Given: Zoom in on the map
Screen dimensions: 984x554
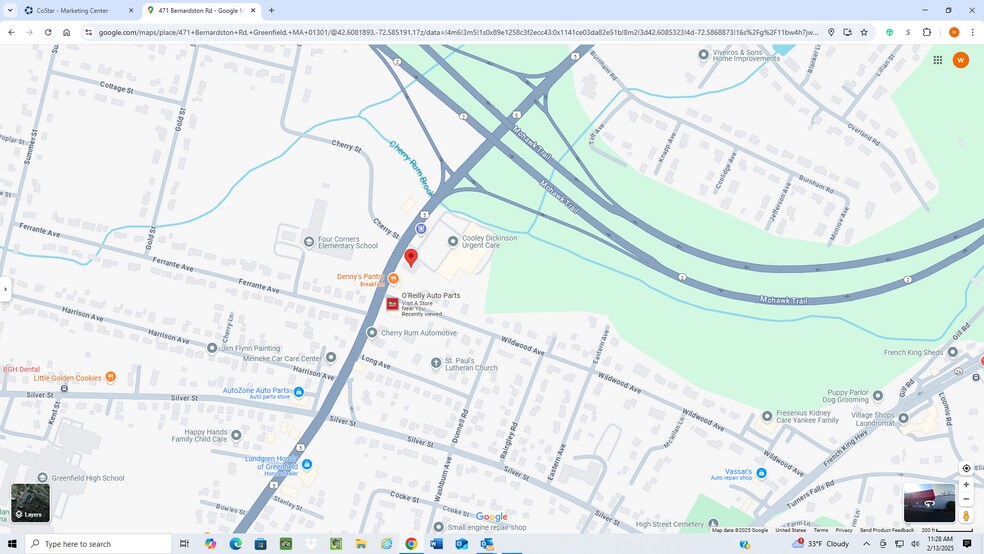Looking at the screenshot, I should [x=966, y=485].
